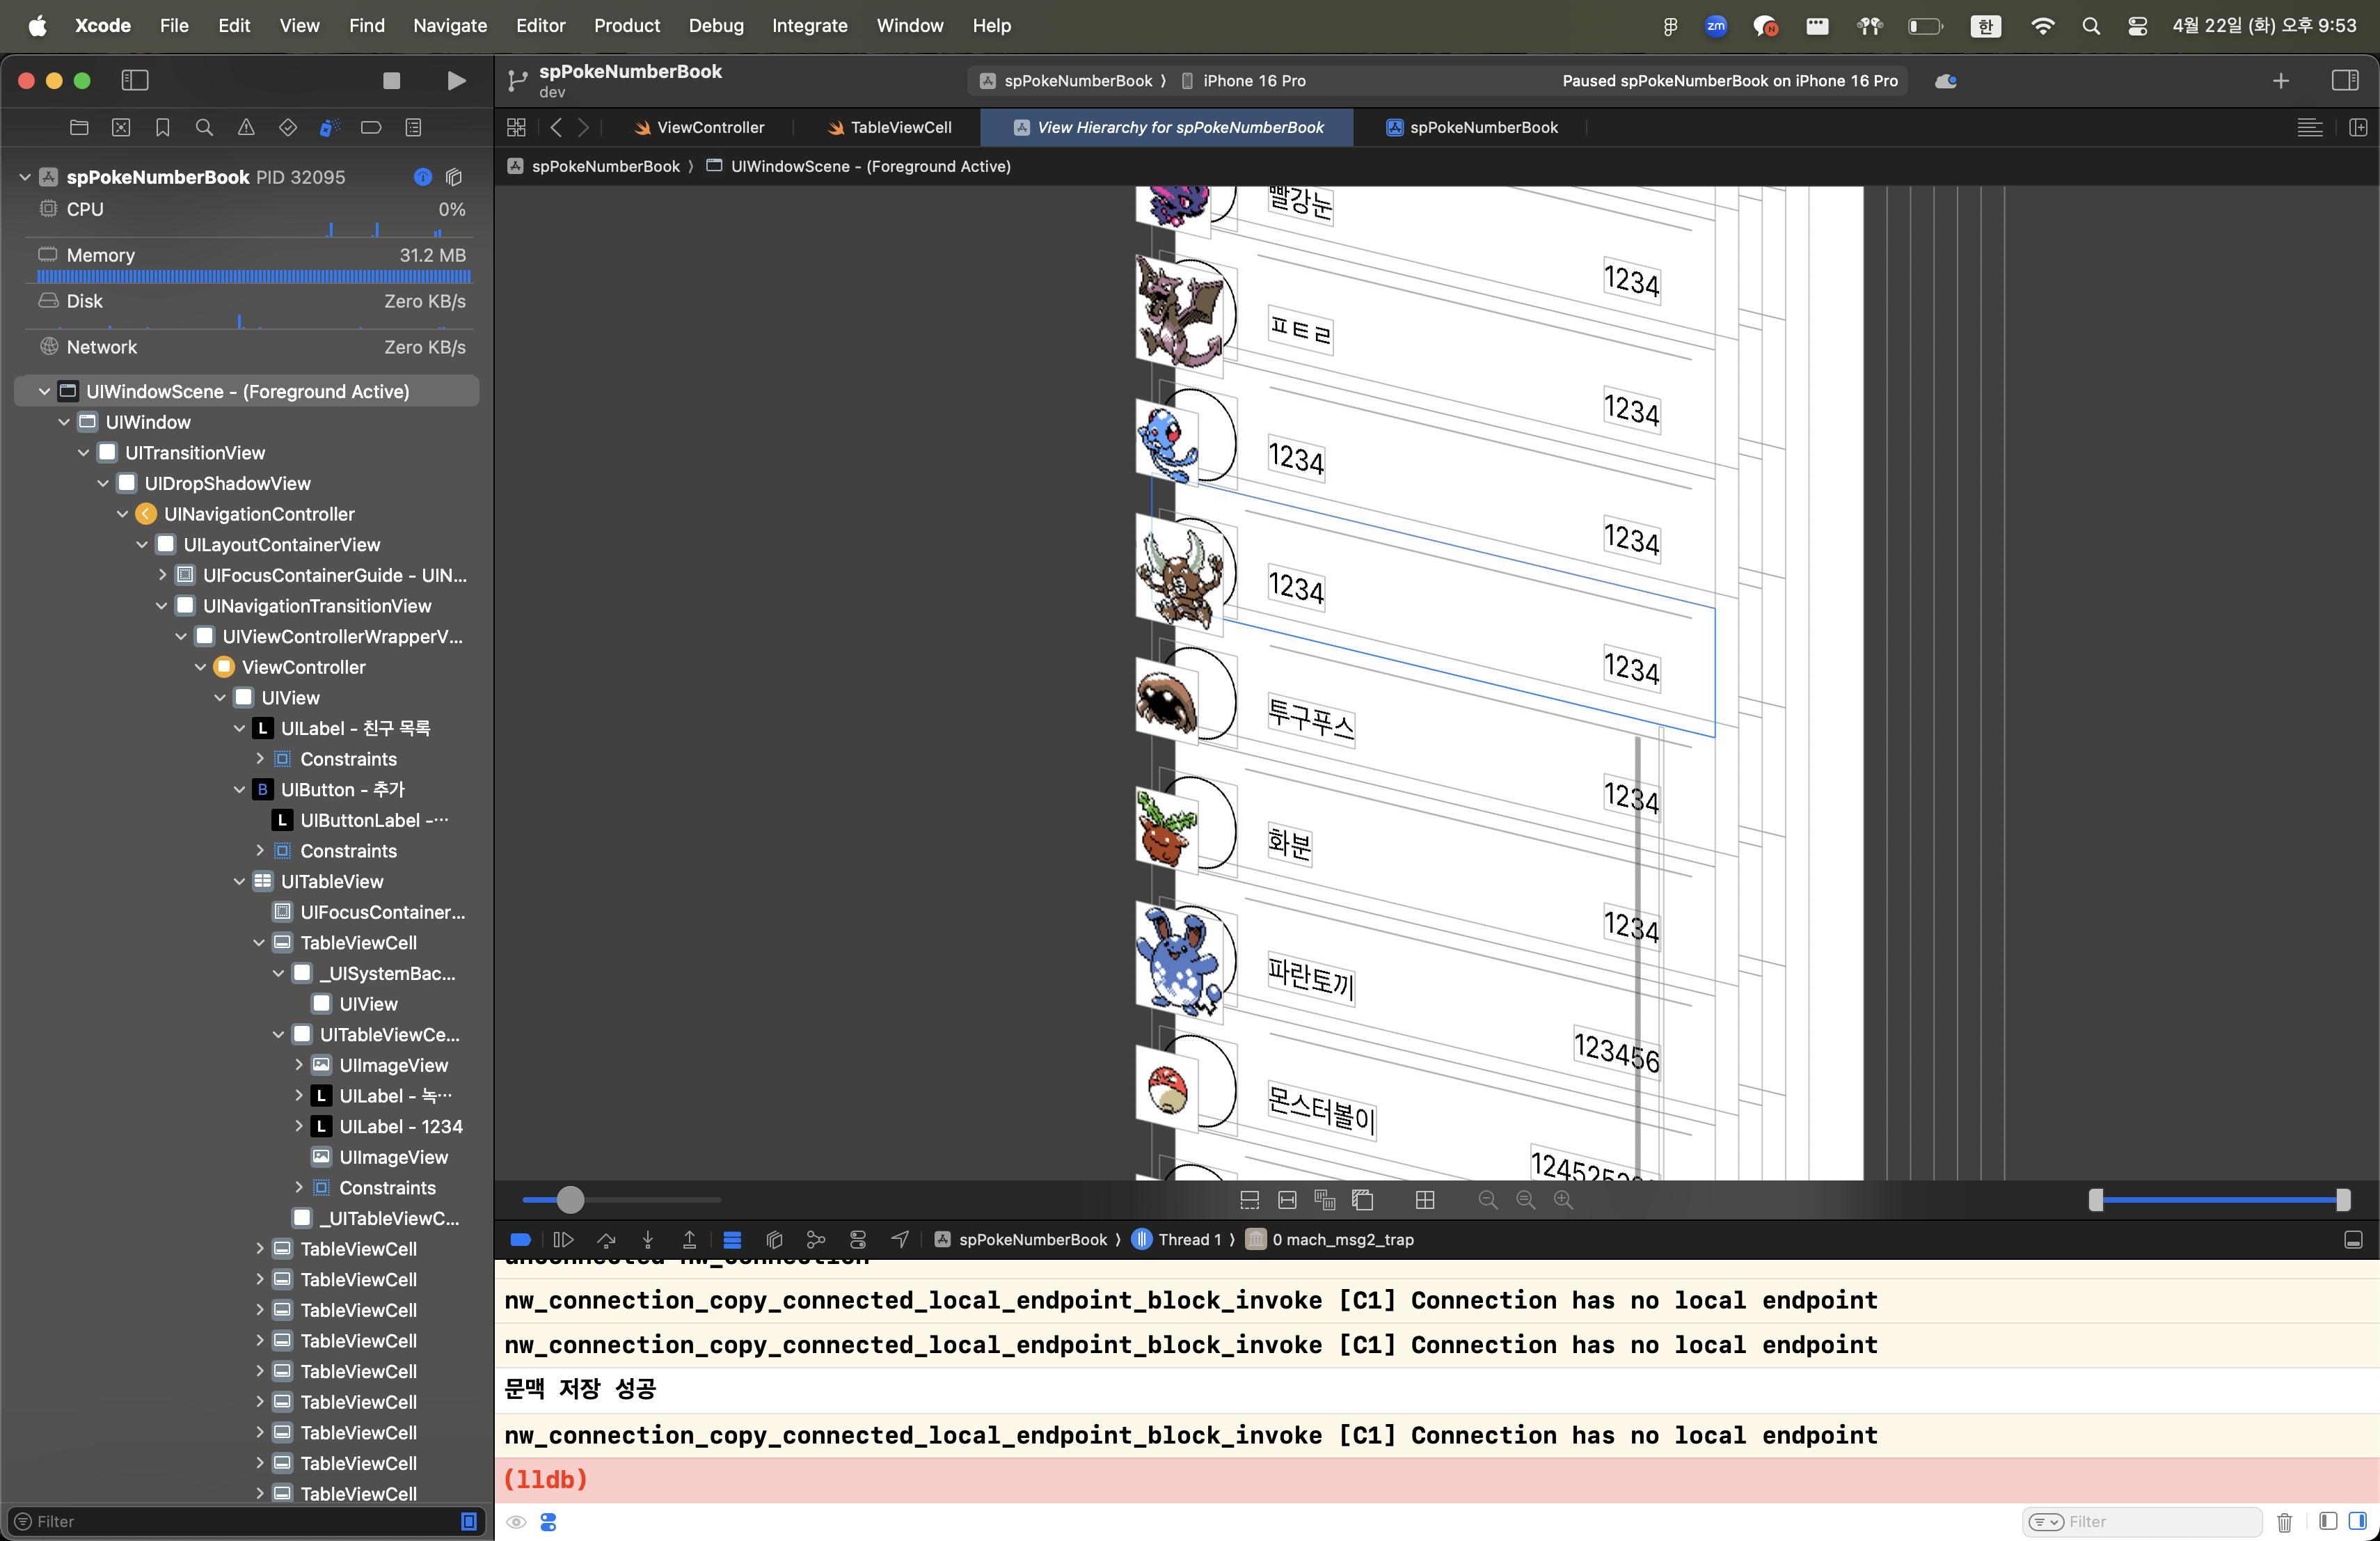
Task: Collapse the UINavigationController tree node
Action: (122, 514)
